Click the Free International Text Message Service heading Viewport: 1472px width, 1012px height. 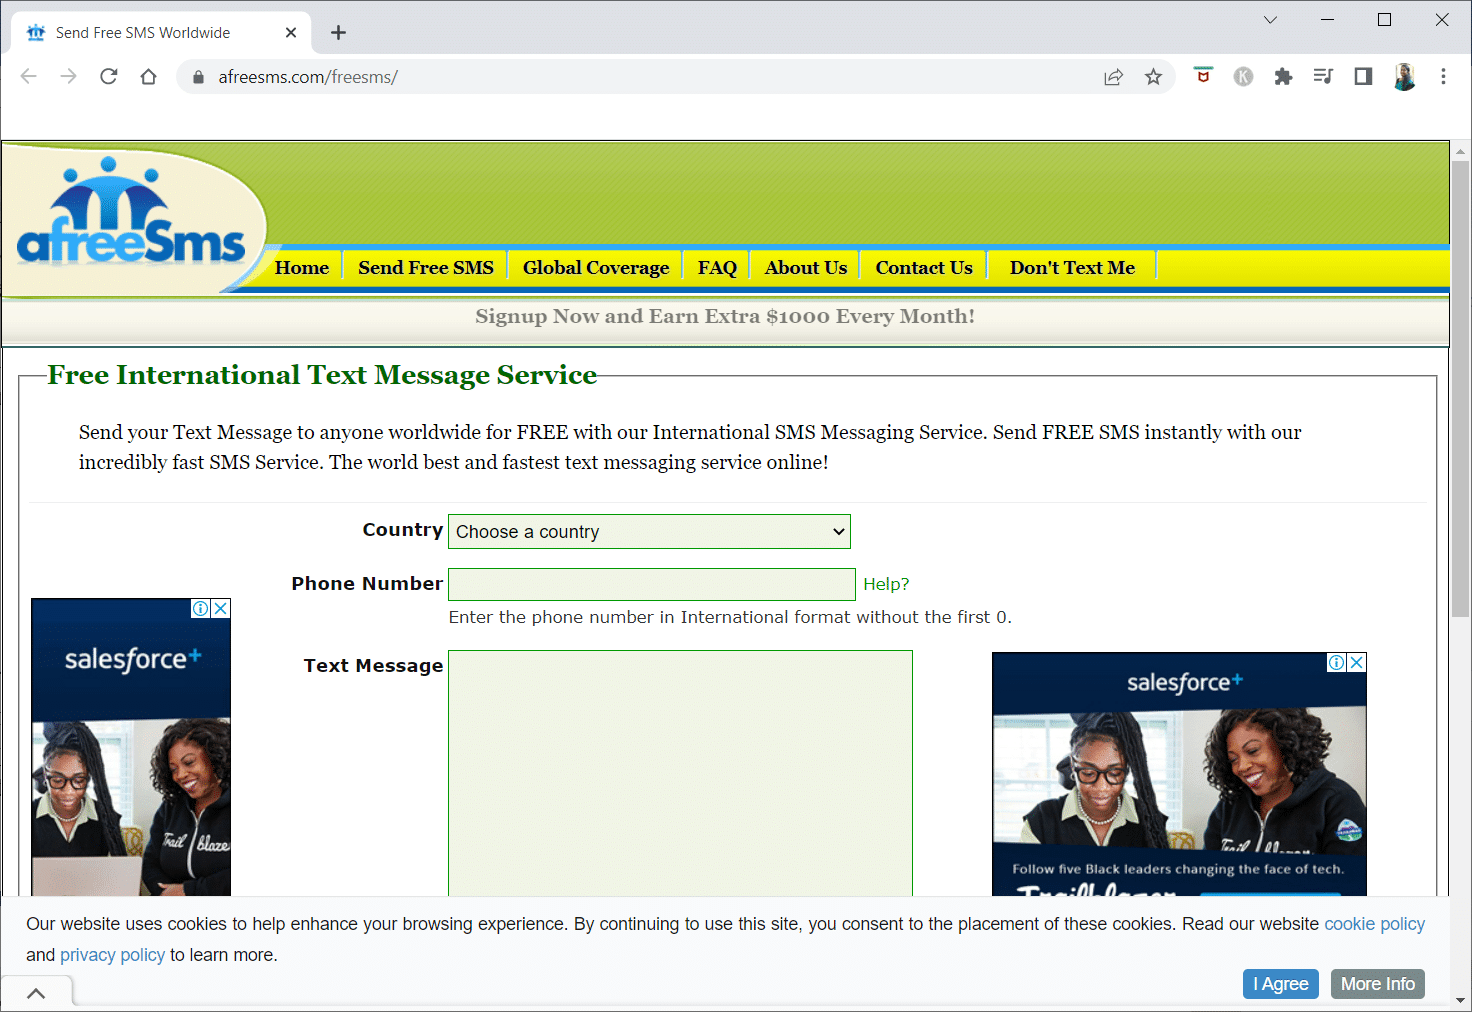322,375
